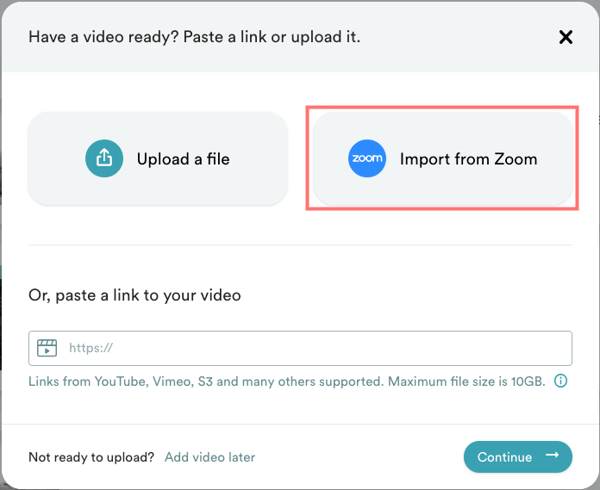Click the Add video later link
Image resolution: width=600 pixels, height=490 pixels.
click(x=210, y=457)
